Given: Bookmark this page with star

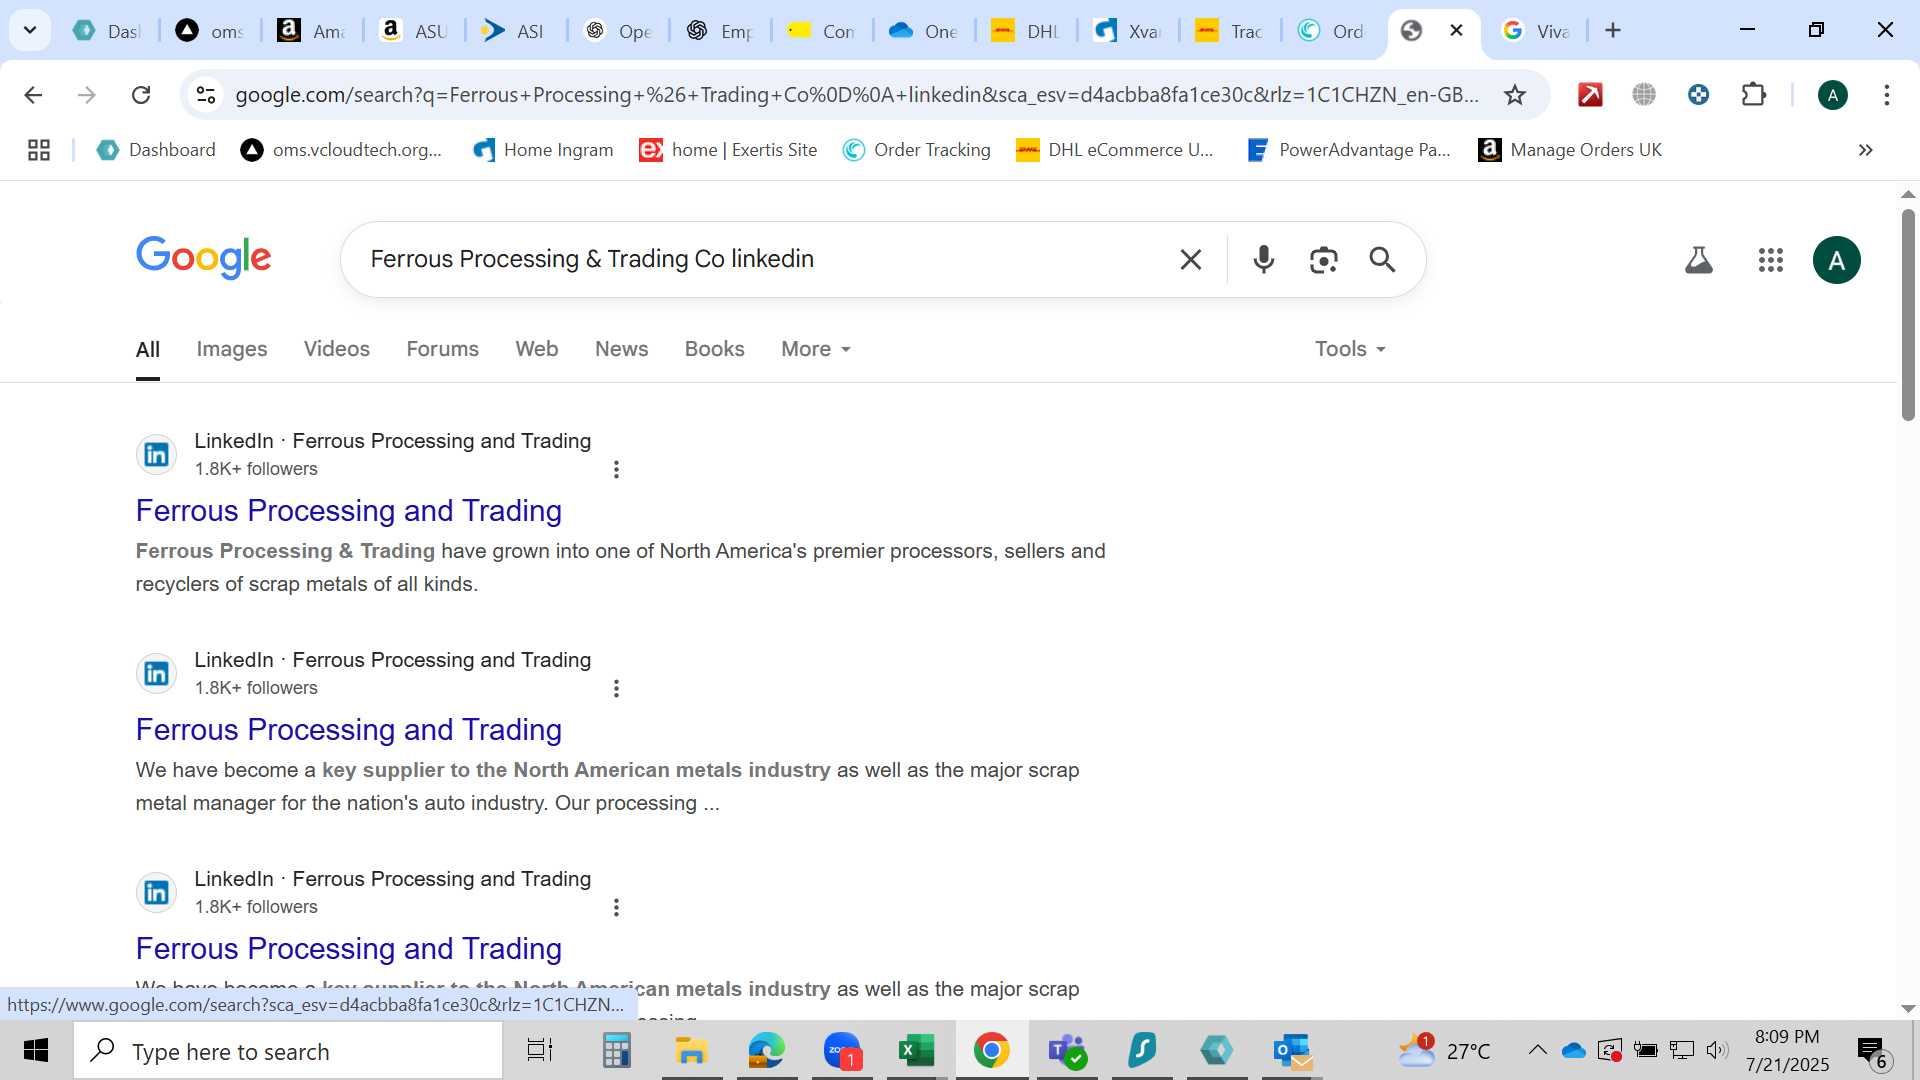Looking at the screenshot, I should pos(1515,95).
